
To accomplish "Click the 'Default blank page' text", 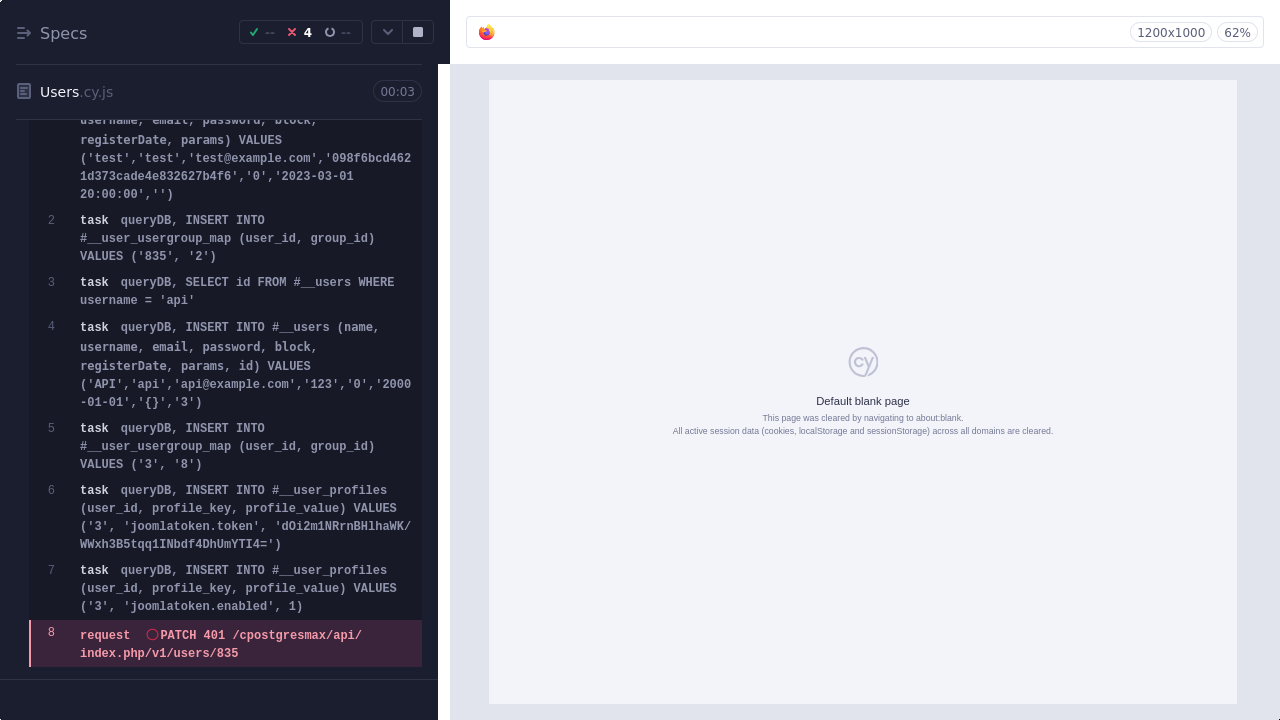I will point(863,401).
